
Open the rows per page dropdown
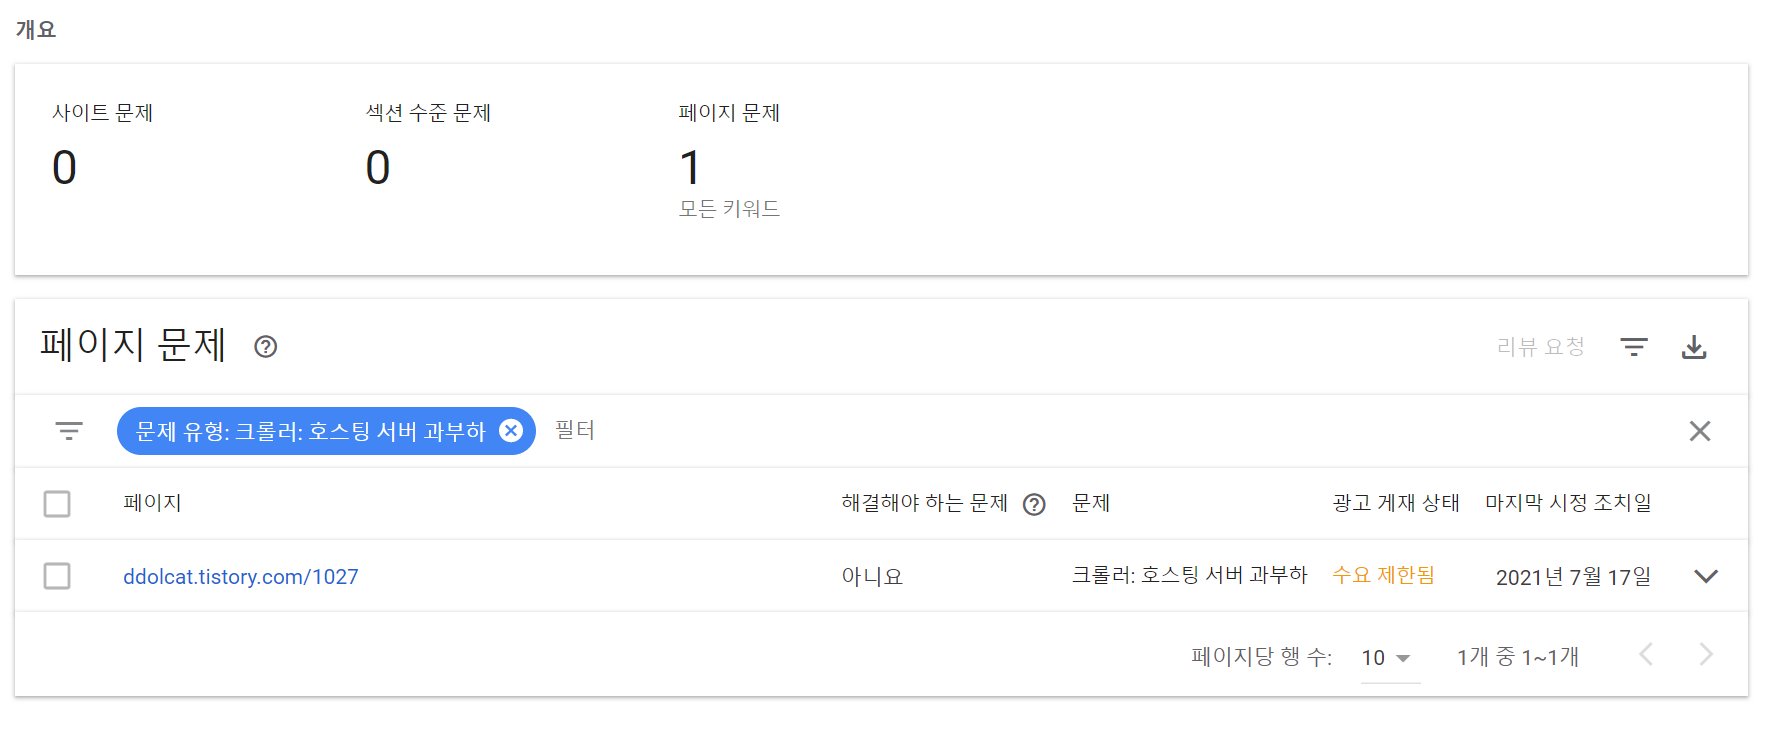(1389, 658)
